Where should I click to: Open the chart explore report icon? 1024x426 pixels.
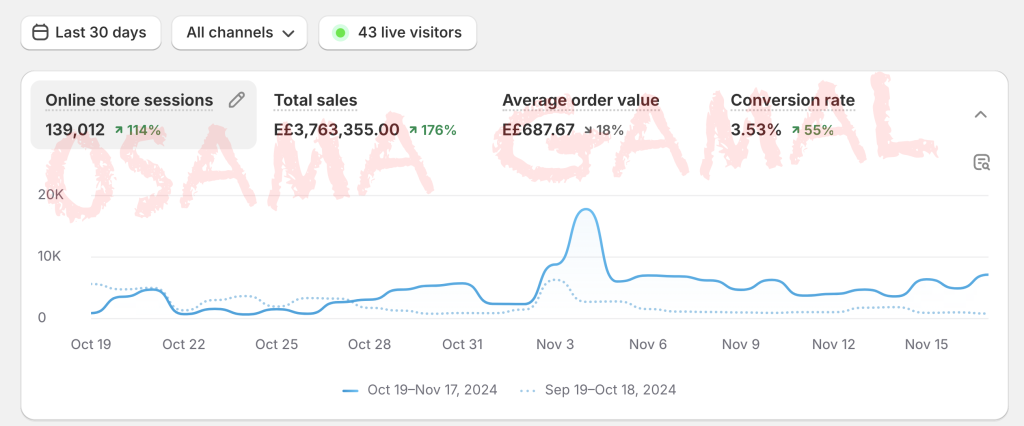click(x=981, y=162)
